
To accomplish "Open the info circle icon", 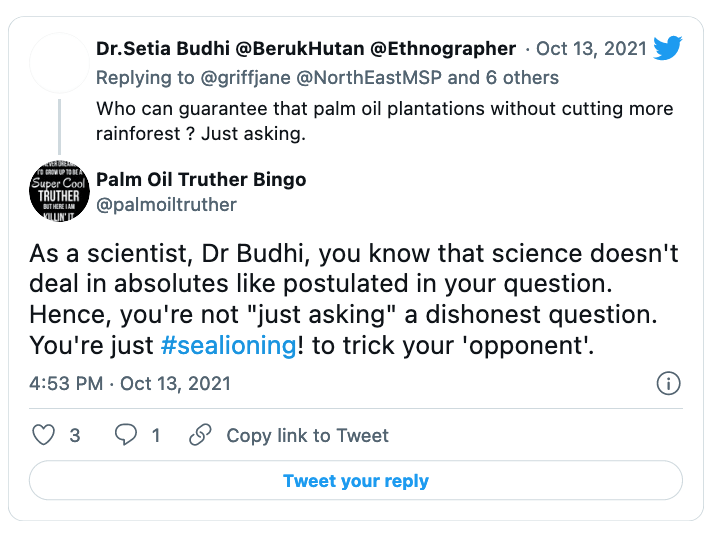I will click(x=668, y=383).
